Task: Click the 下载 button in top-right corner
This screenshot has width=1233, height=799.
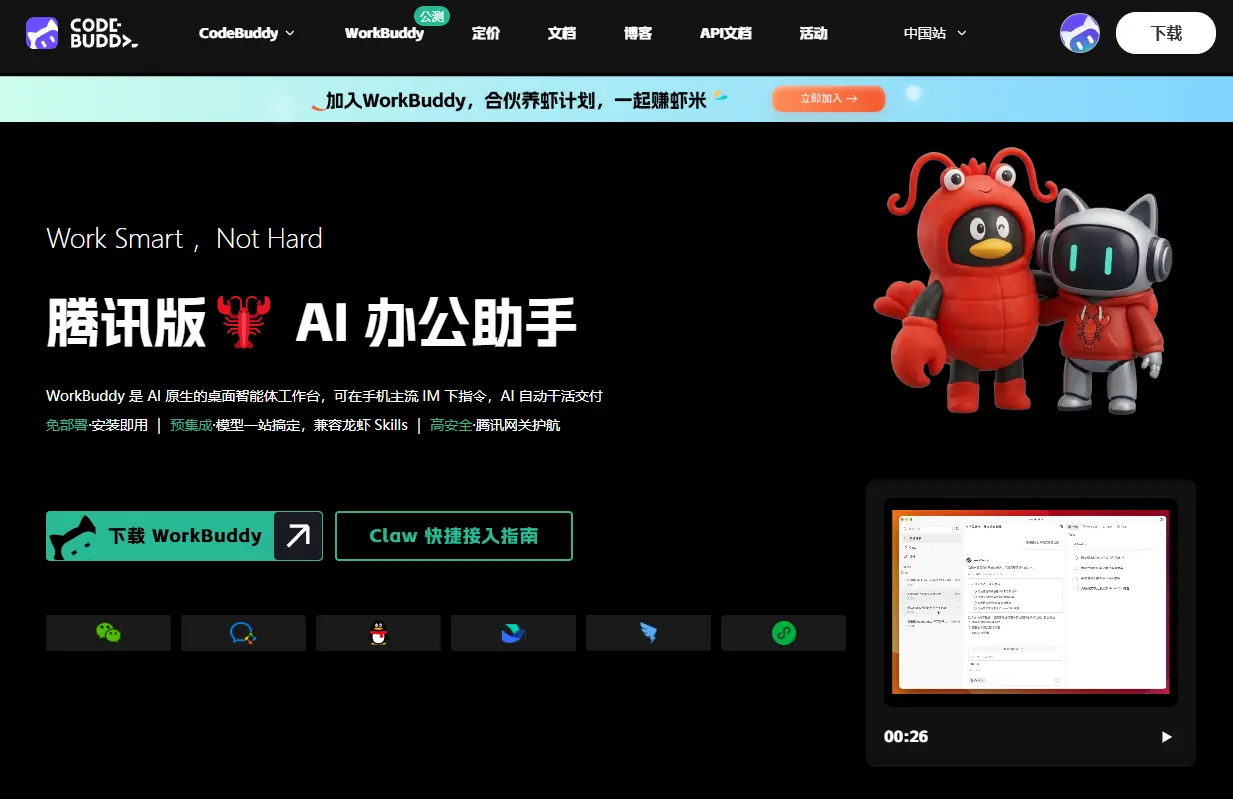Action: click(1165, 33)
